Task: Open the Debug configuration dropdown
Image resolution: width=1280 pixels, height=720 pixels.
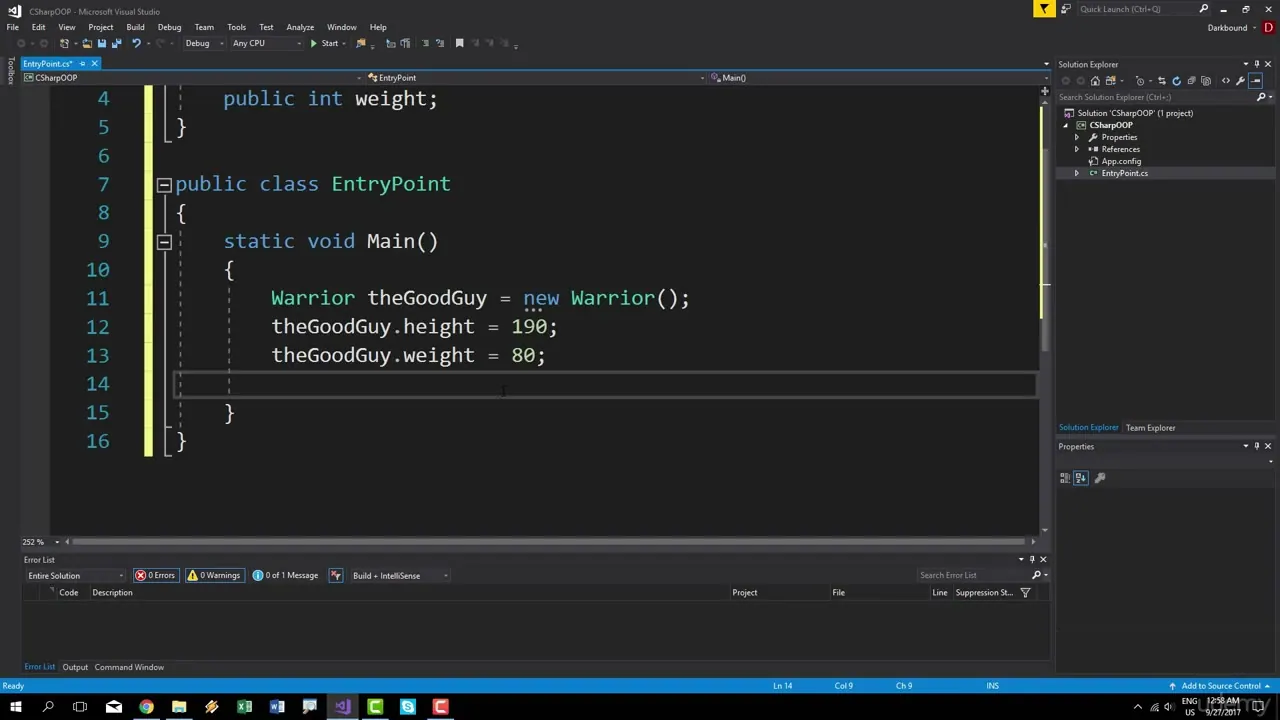Action: click(x=203, y=43)
